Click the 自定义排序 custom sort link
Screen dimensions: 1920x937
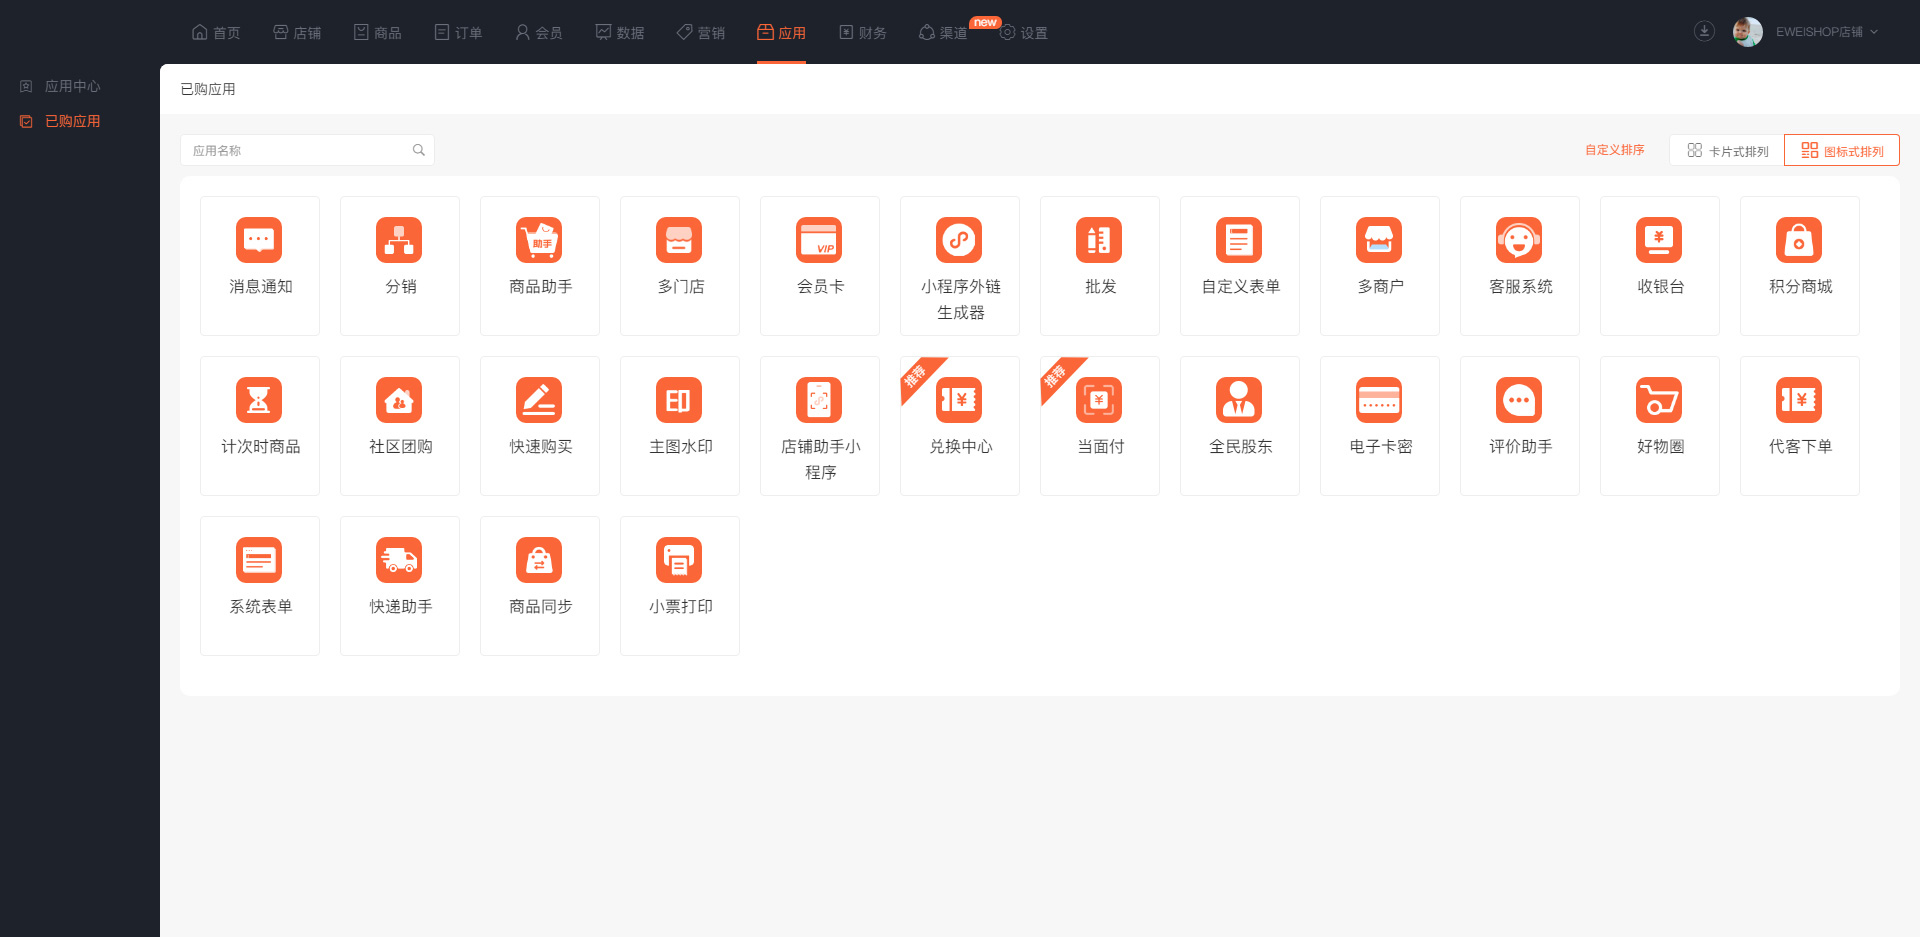(x=1614, y=150)
